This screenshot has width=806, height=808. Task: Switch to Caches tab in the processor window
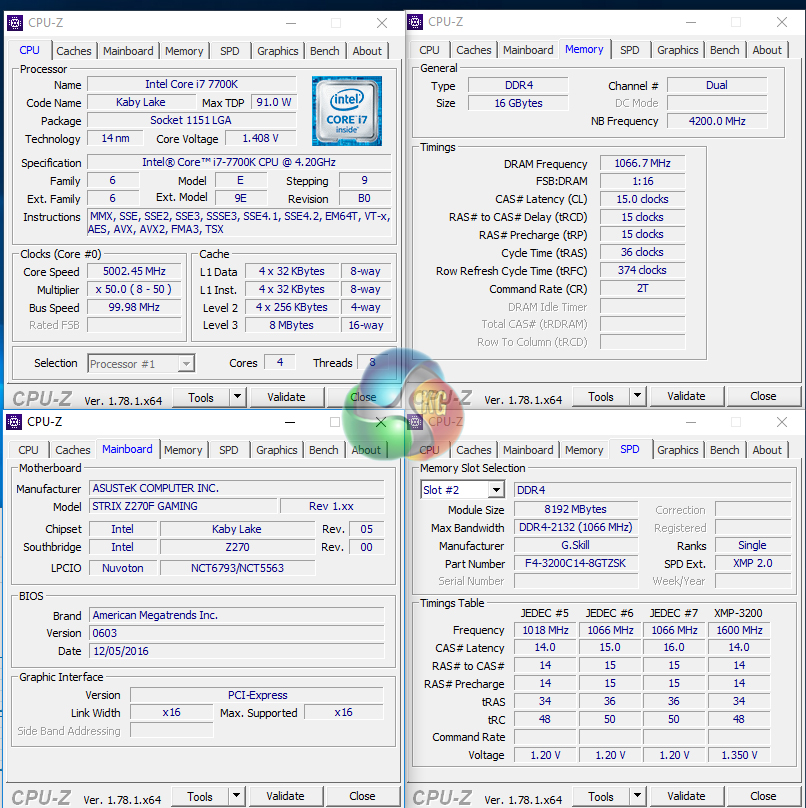[x=74, y=51]
